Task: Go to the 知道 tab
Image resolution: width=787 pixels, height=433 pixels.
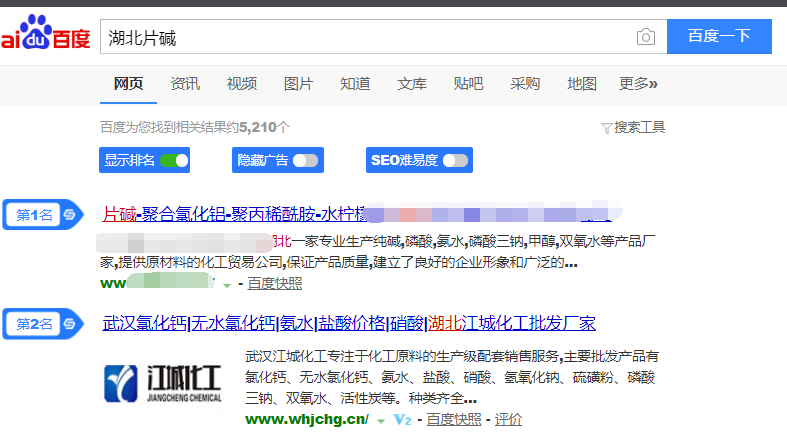Action: point(355,83)
